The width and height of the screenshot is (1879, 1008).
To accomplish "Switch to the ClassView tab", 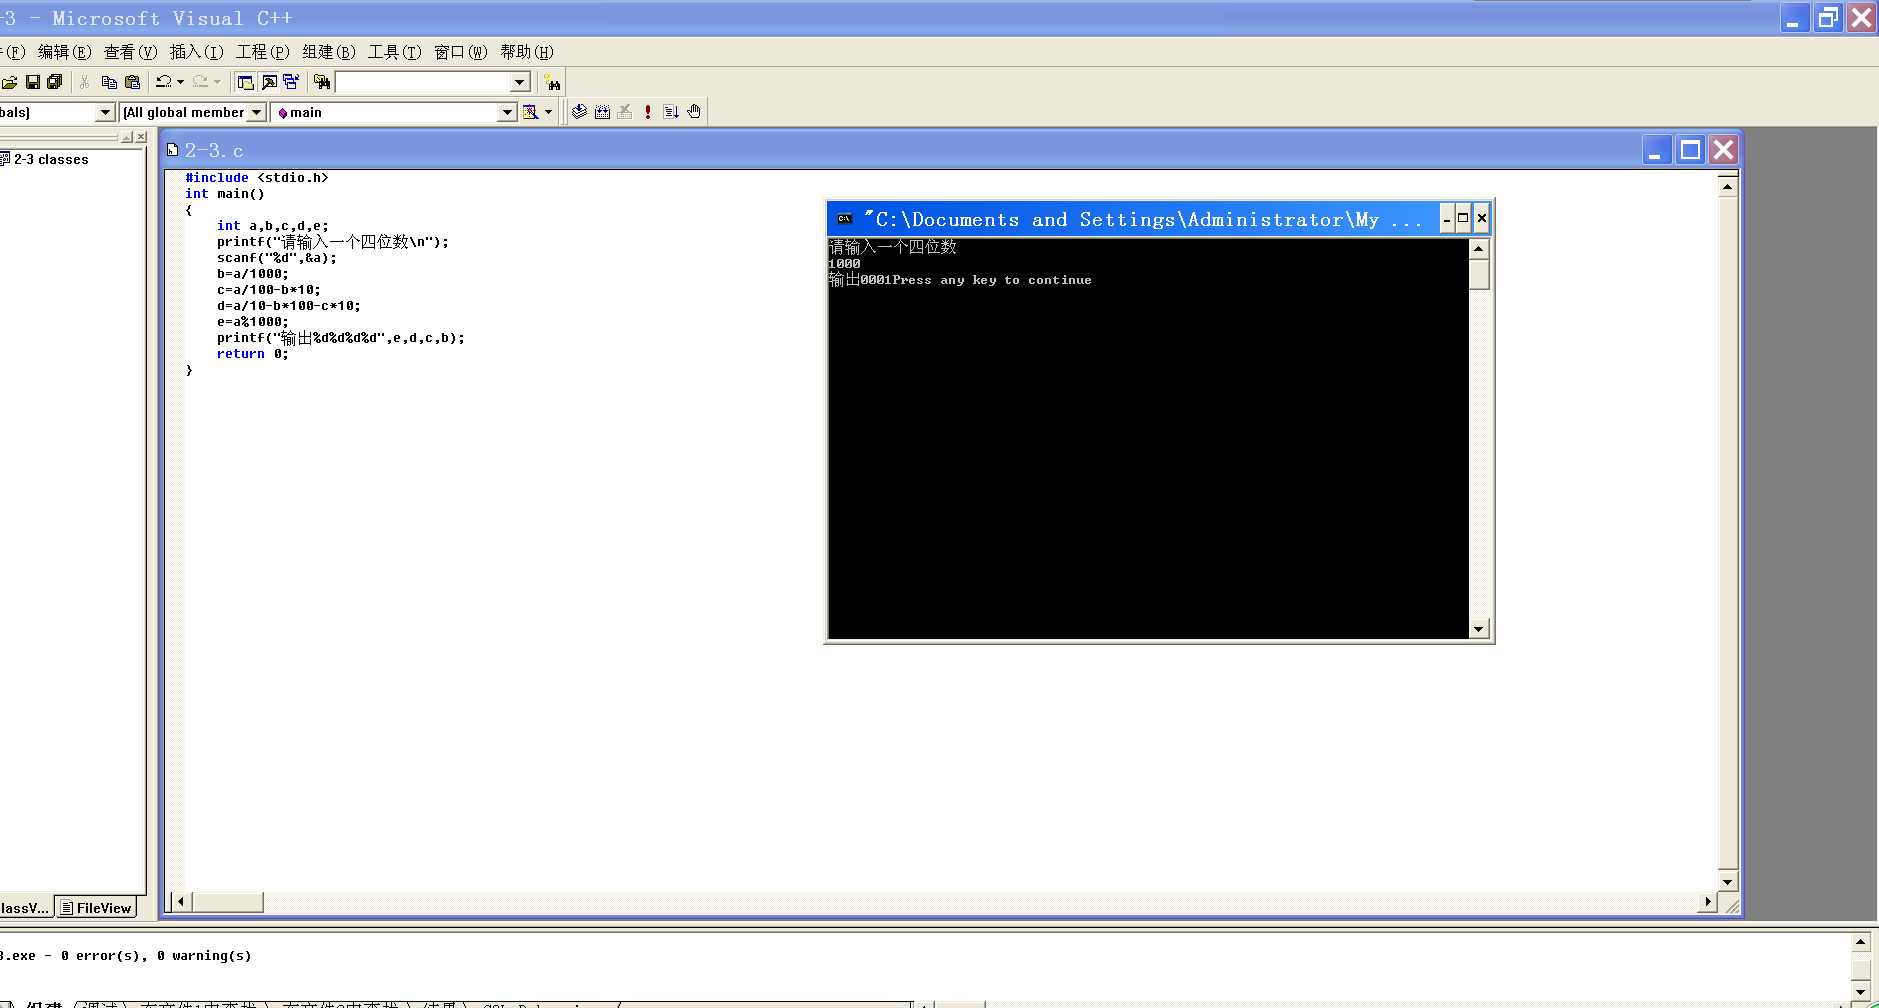I will [25, 908].
